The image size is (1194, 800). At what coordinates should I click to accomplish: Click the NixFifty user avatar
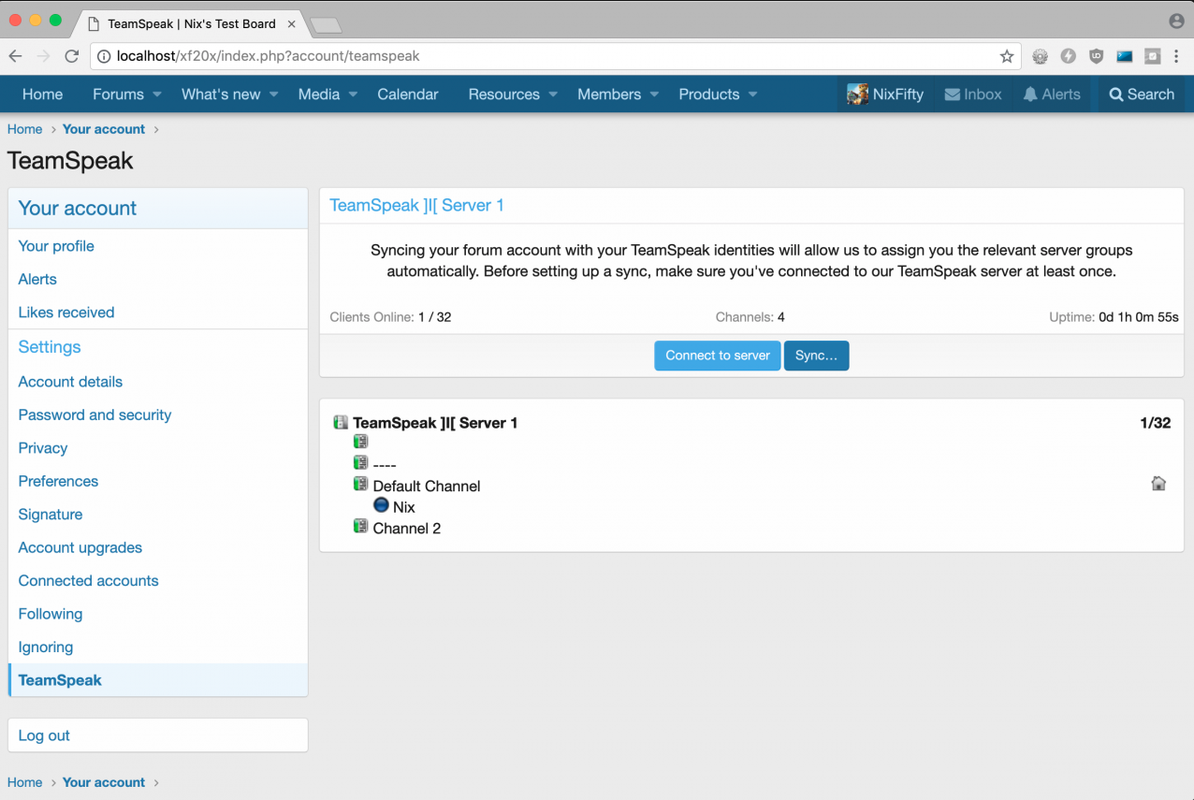pos(857,94)
